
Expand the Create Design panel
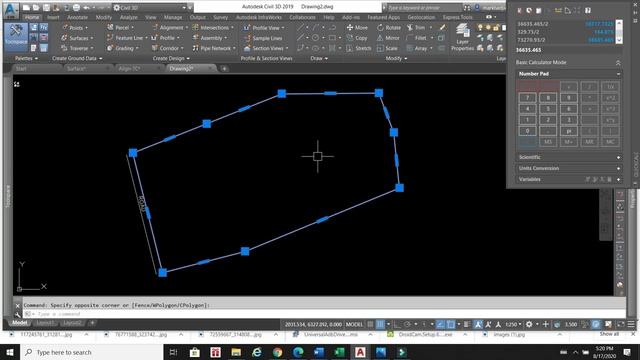(x=171, y=58)
